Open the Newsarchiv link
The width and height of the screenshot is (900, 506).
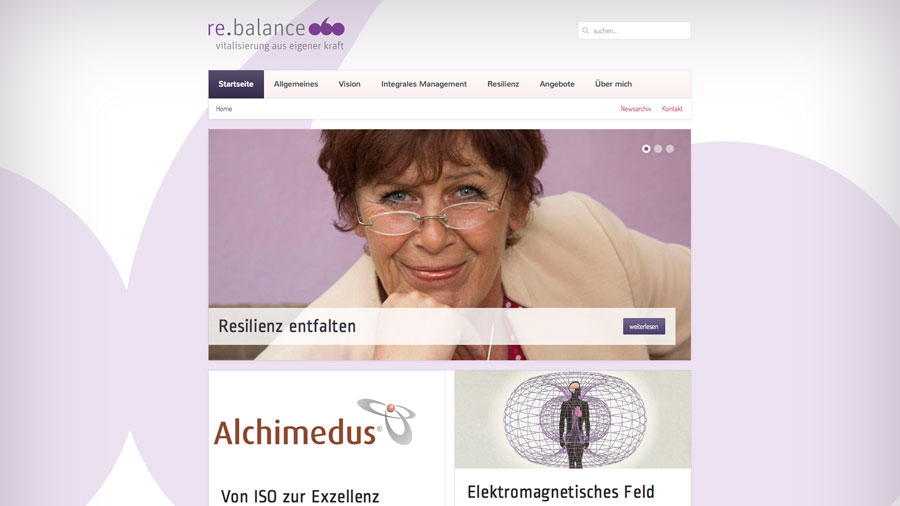[x=635, y=109]
